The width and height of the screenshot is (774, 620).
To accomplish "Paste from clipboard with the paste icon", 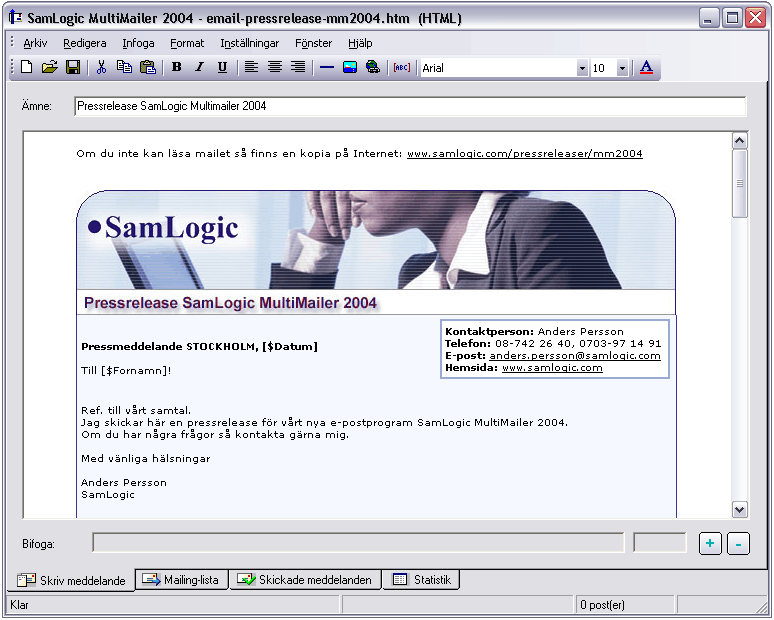I will click(148, 67).
